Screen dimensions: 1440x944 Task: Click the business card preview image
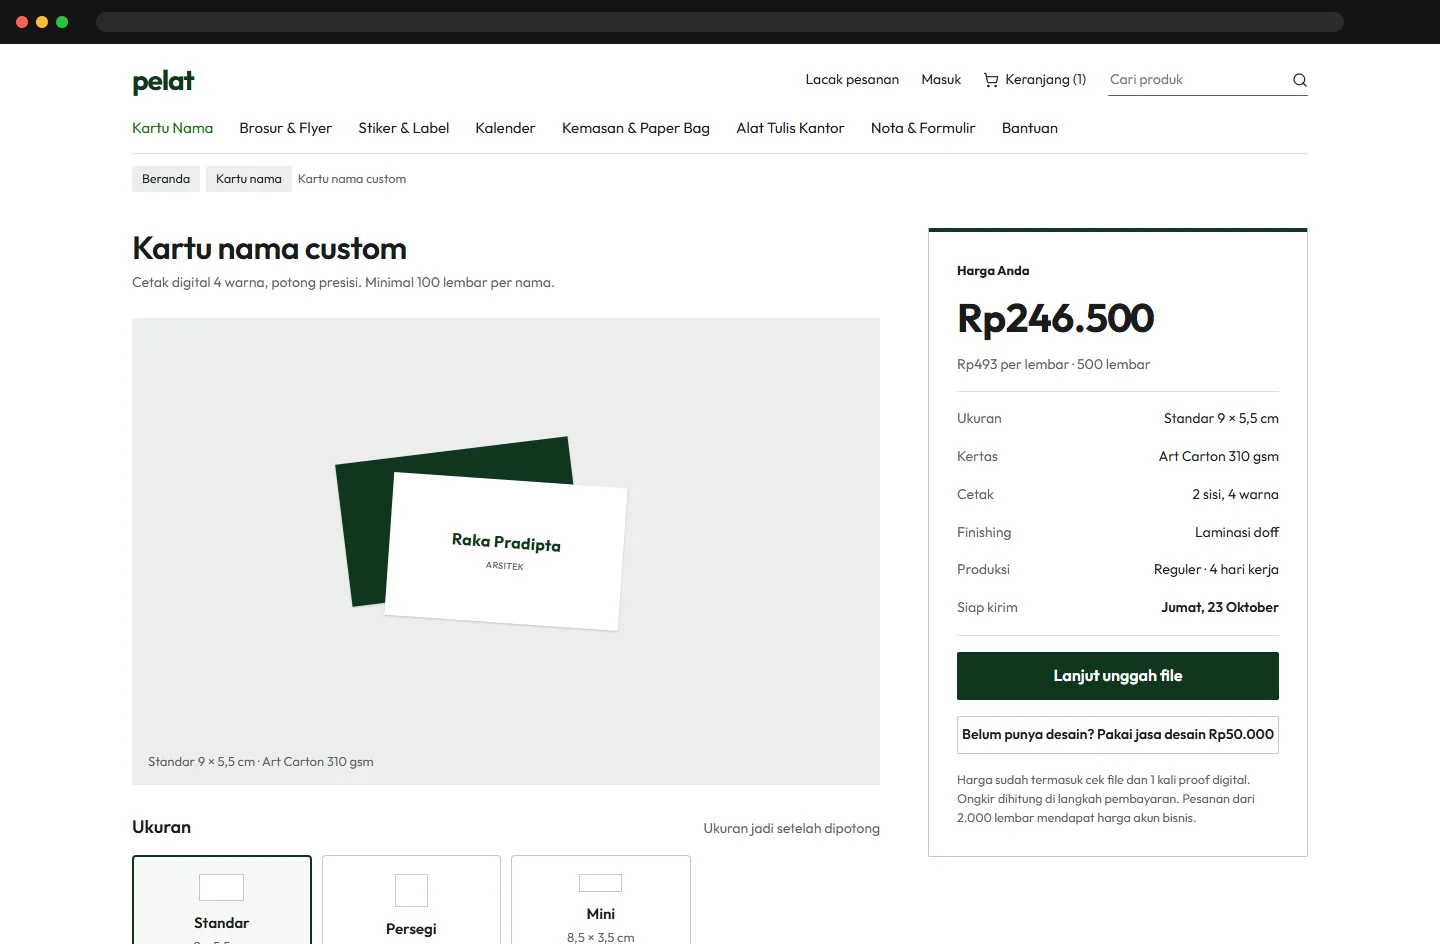[506, 551]
